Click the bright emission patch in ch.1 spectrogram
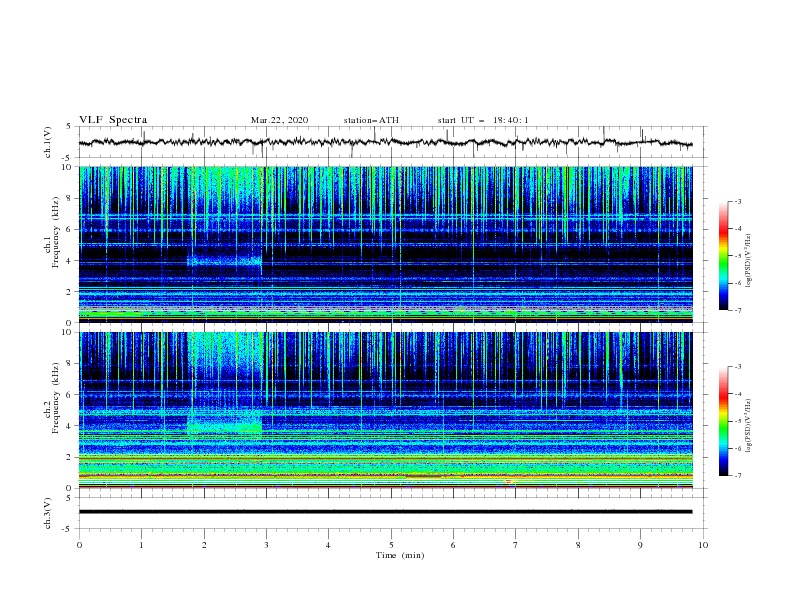Image resolution: width=792 pixels, height=612 pixels. point(224,261)
